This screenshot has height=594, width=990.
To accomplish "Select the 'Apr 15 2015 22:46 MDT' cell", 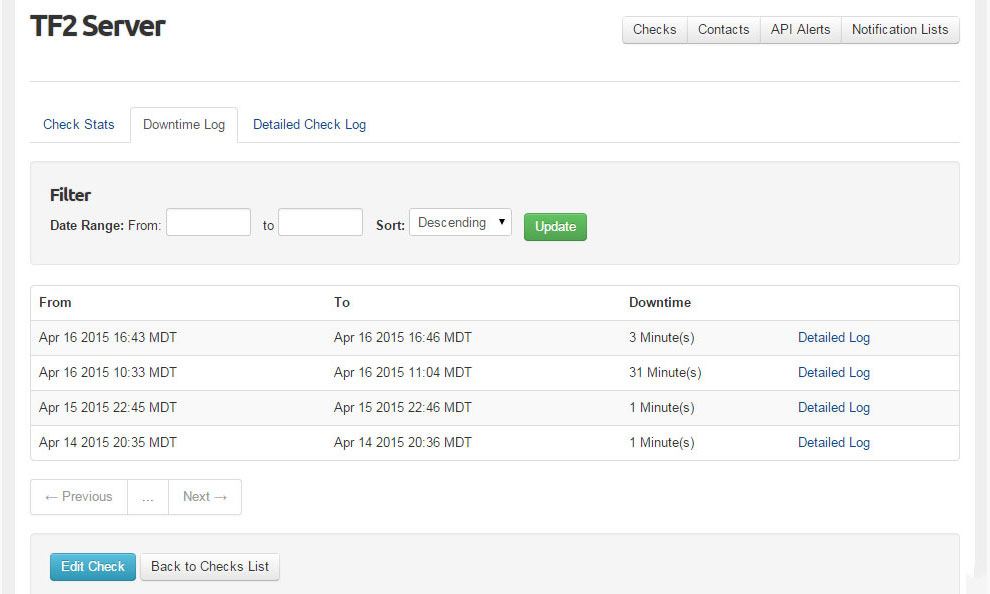I will [403, 408].
